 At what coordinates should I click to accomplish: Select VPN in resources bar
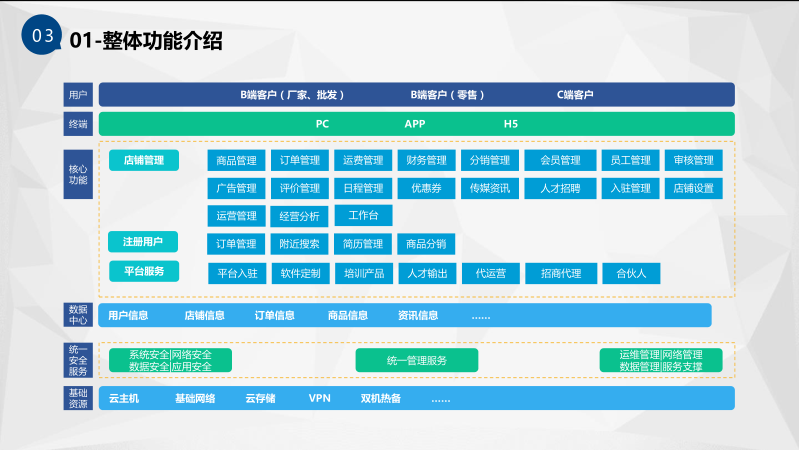coord(320,398)
